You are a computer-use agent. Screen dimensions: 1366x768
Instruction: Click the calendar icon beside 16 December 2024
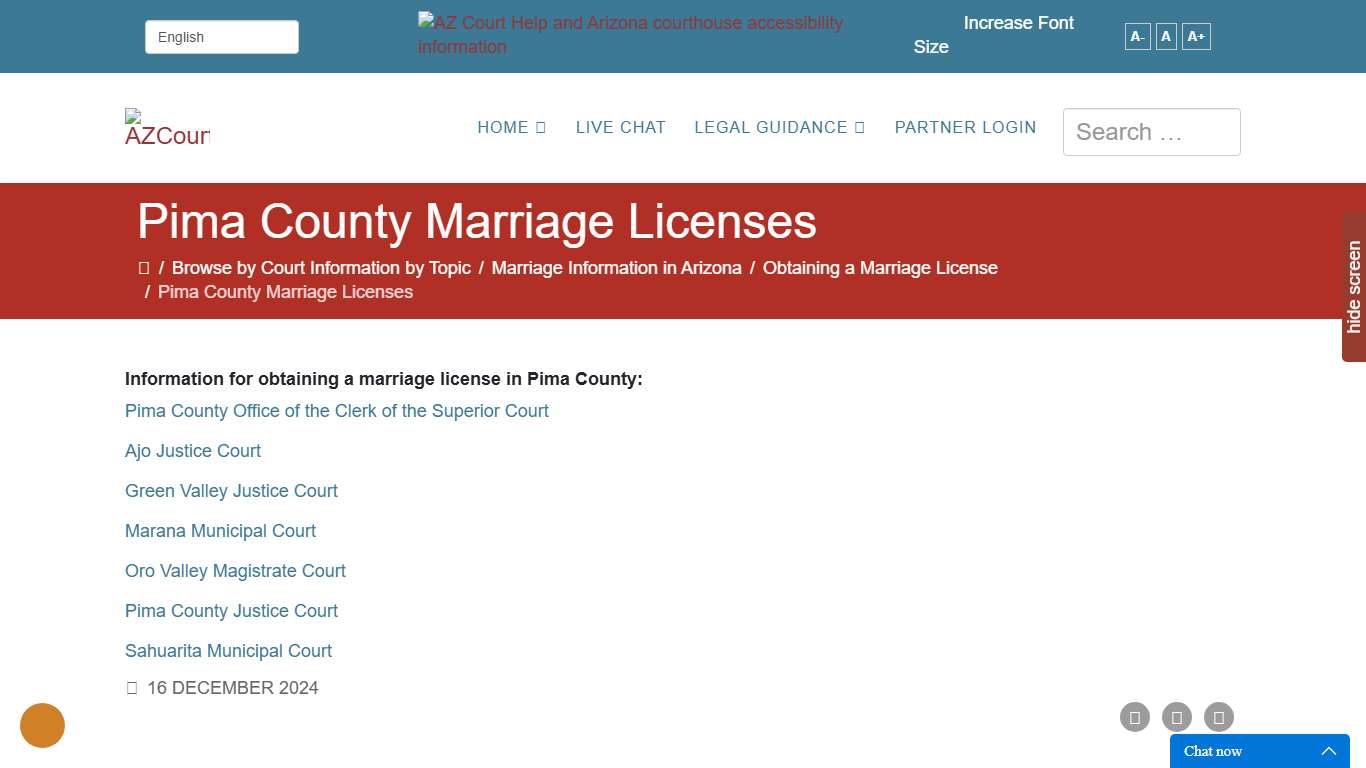click(131, 687)
